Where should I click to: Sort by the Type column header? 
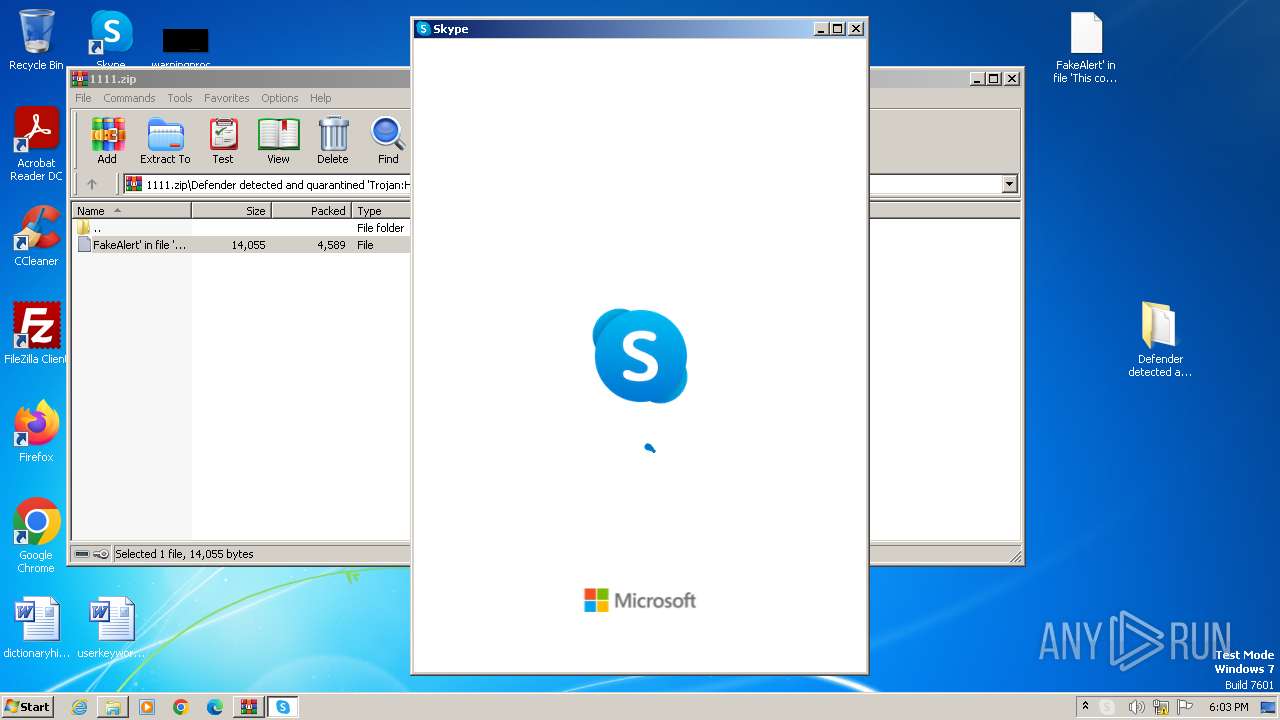point(381,211)
